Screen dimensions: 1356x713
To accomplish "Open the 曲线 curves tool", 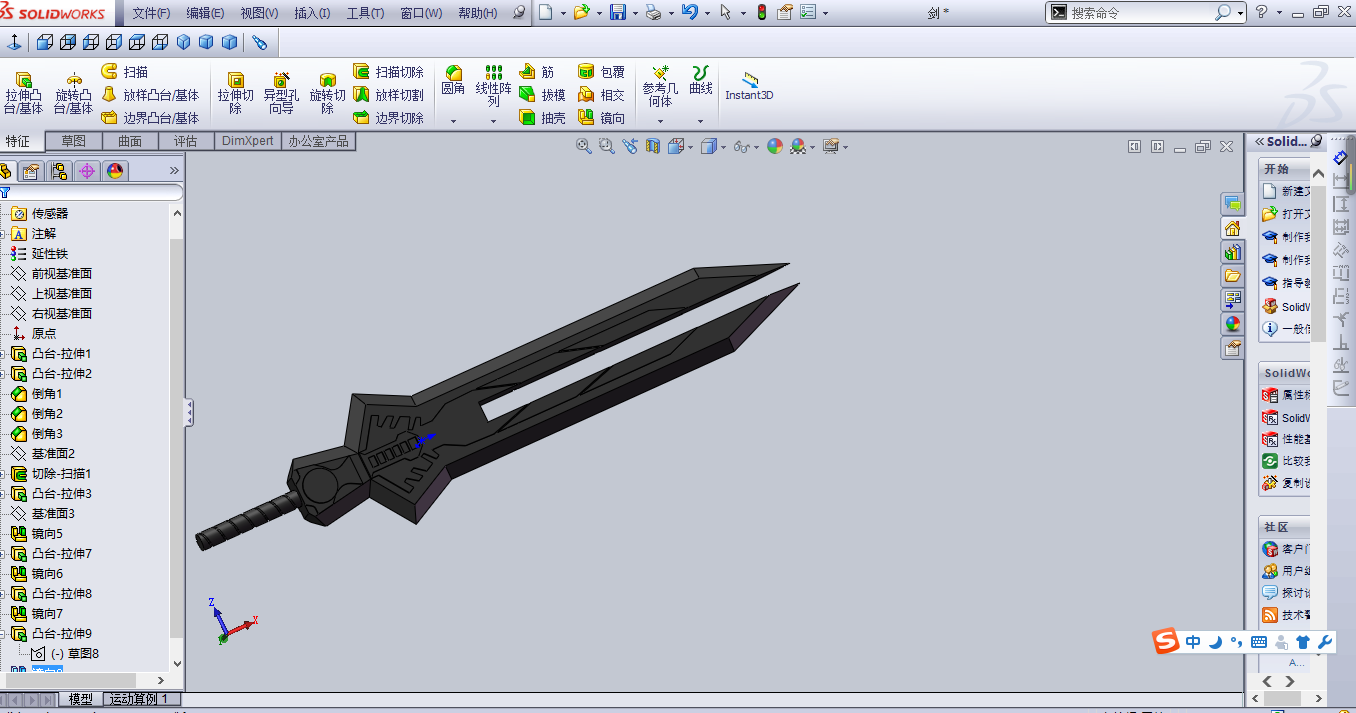I will pyautogui.click(x=701, y=81).
